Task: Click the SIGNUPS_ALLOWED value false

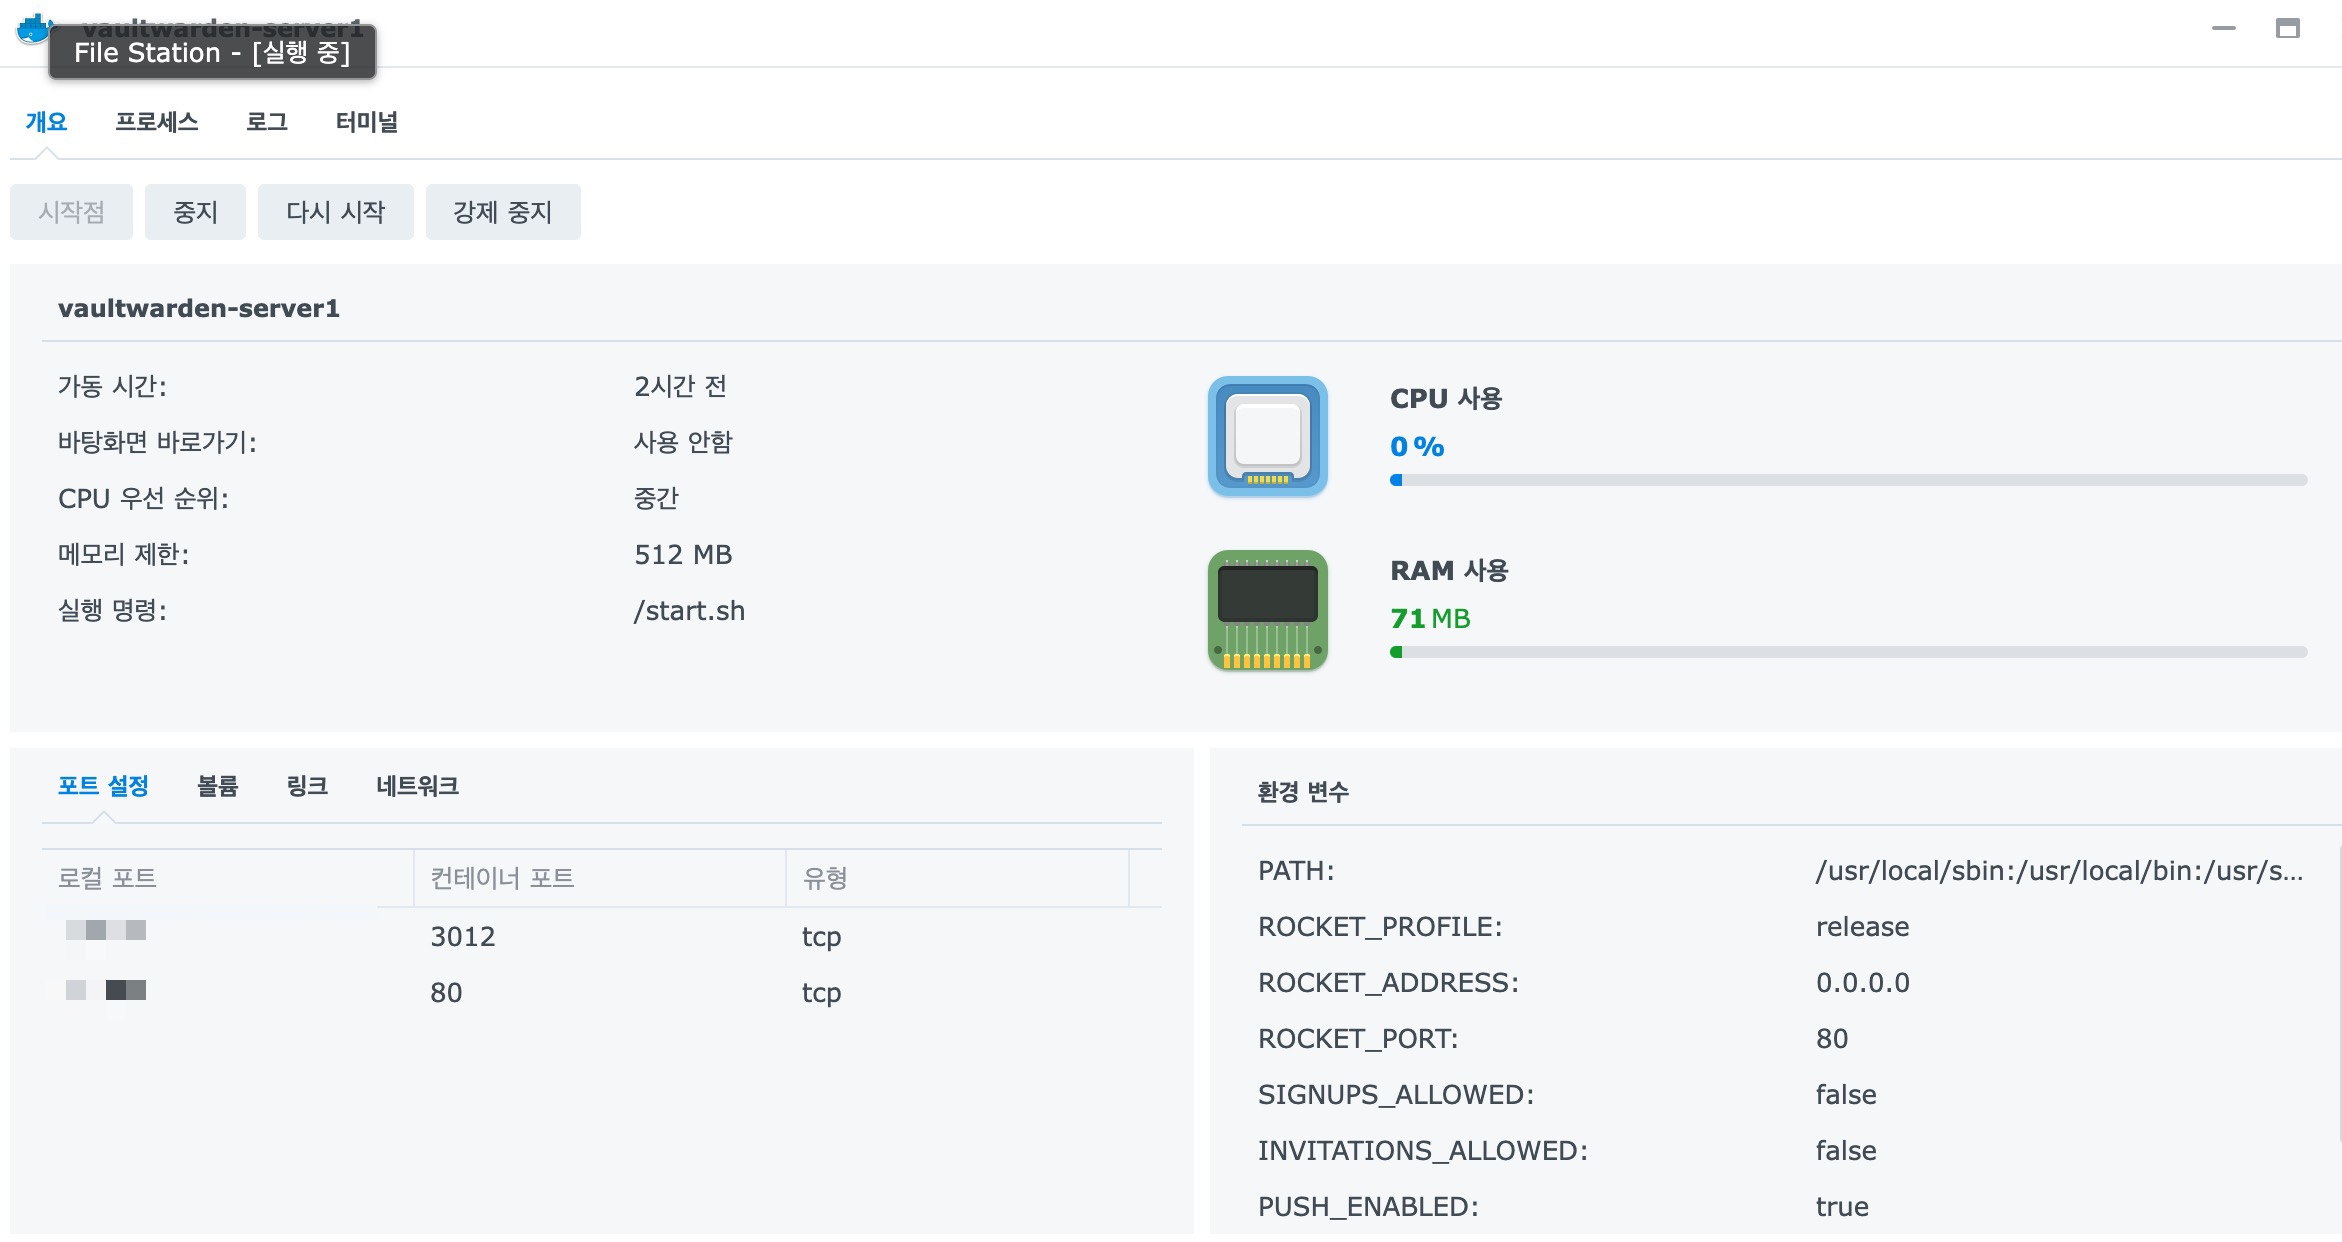Action: click(x=1846, y=1094)
